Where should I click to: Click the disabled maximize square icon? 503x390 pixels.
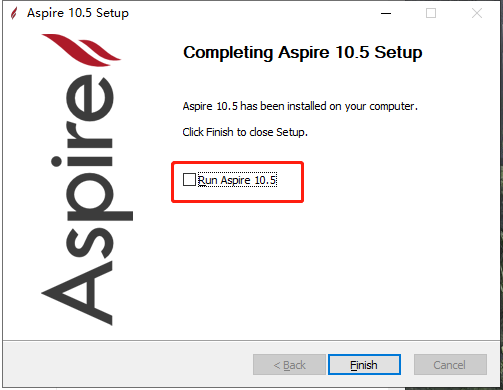click(x=431, y=13)
